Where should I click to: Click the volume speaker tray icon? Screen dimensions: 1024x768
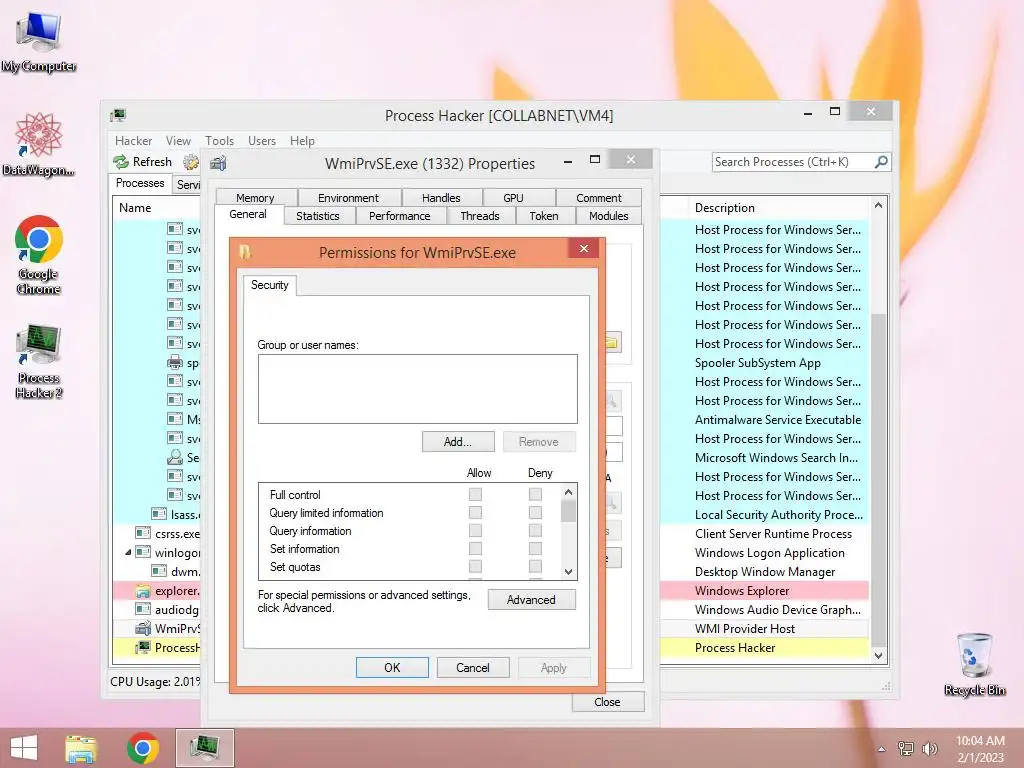point(929,748)
